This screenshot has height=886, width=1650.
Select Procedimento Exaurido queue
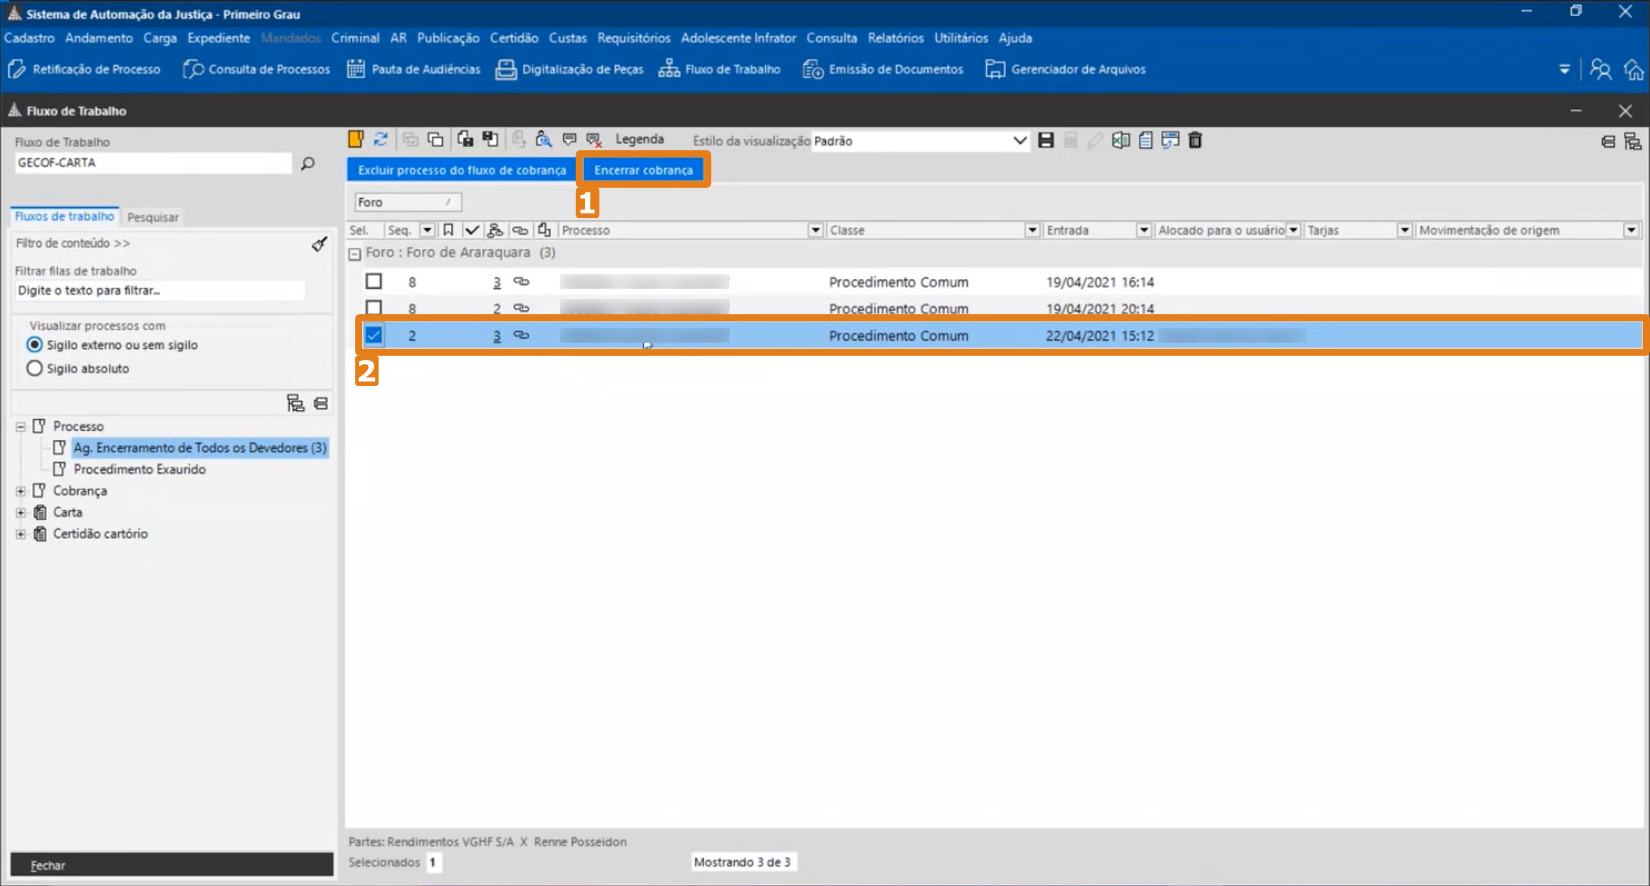pyautogui.click(x=140, y=469)
